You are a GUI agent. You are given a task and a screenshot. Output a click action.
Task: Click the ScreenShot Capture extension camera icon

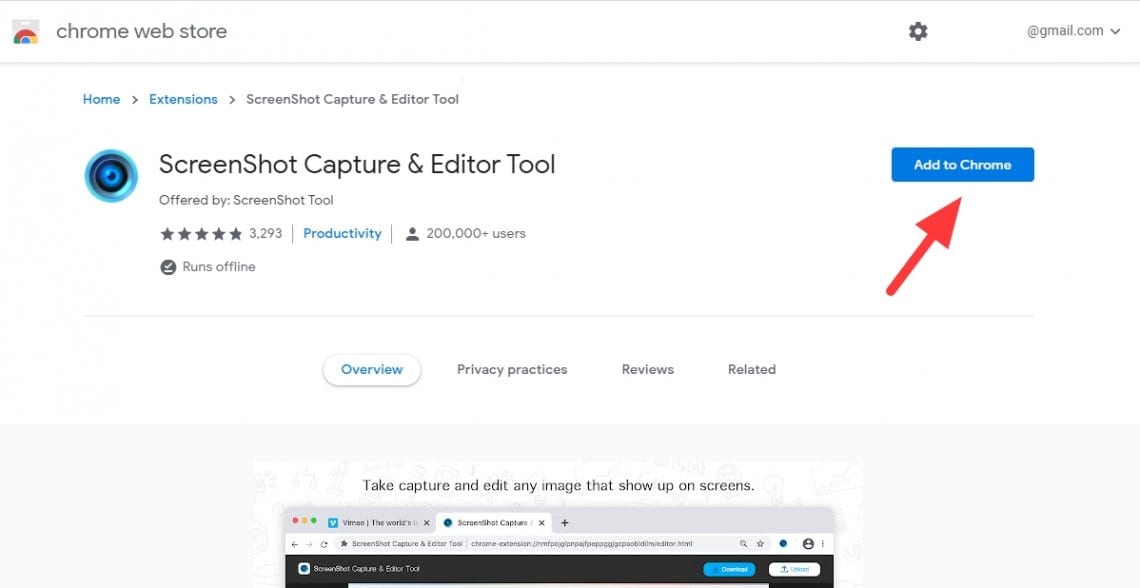tap(111, 176)
